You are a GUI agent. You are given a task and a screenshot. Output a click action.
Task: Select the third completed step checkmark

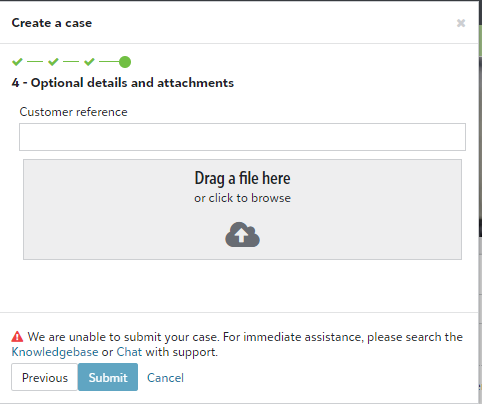click(x=89, y=62)
